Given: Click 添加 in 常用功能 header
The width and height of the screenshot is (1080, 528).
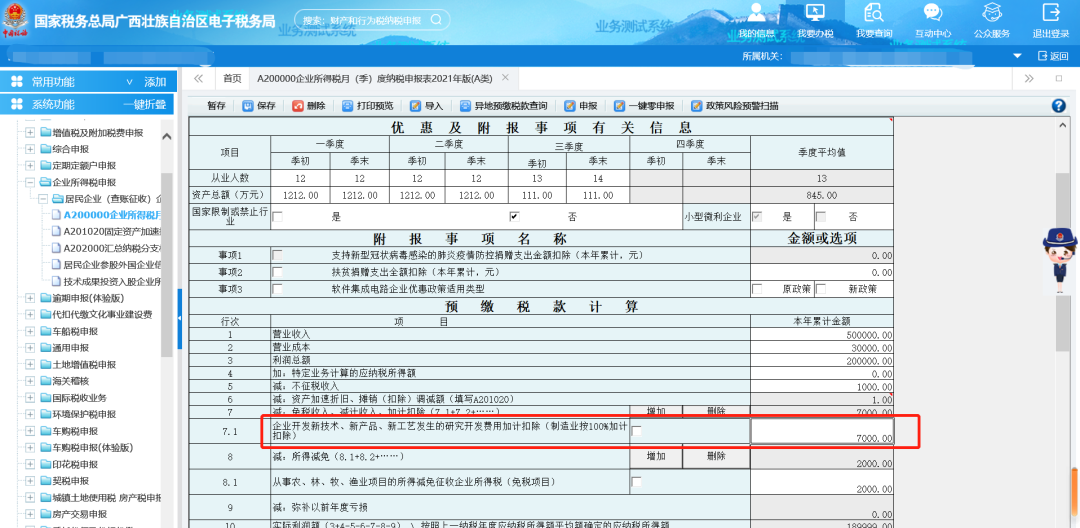Looking at the screenshot, I should coord(155,82).
